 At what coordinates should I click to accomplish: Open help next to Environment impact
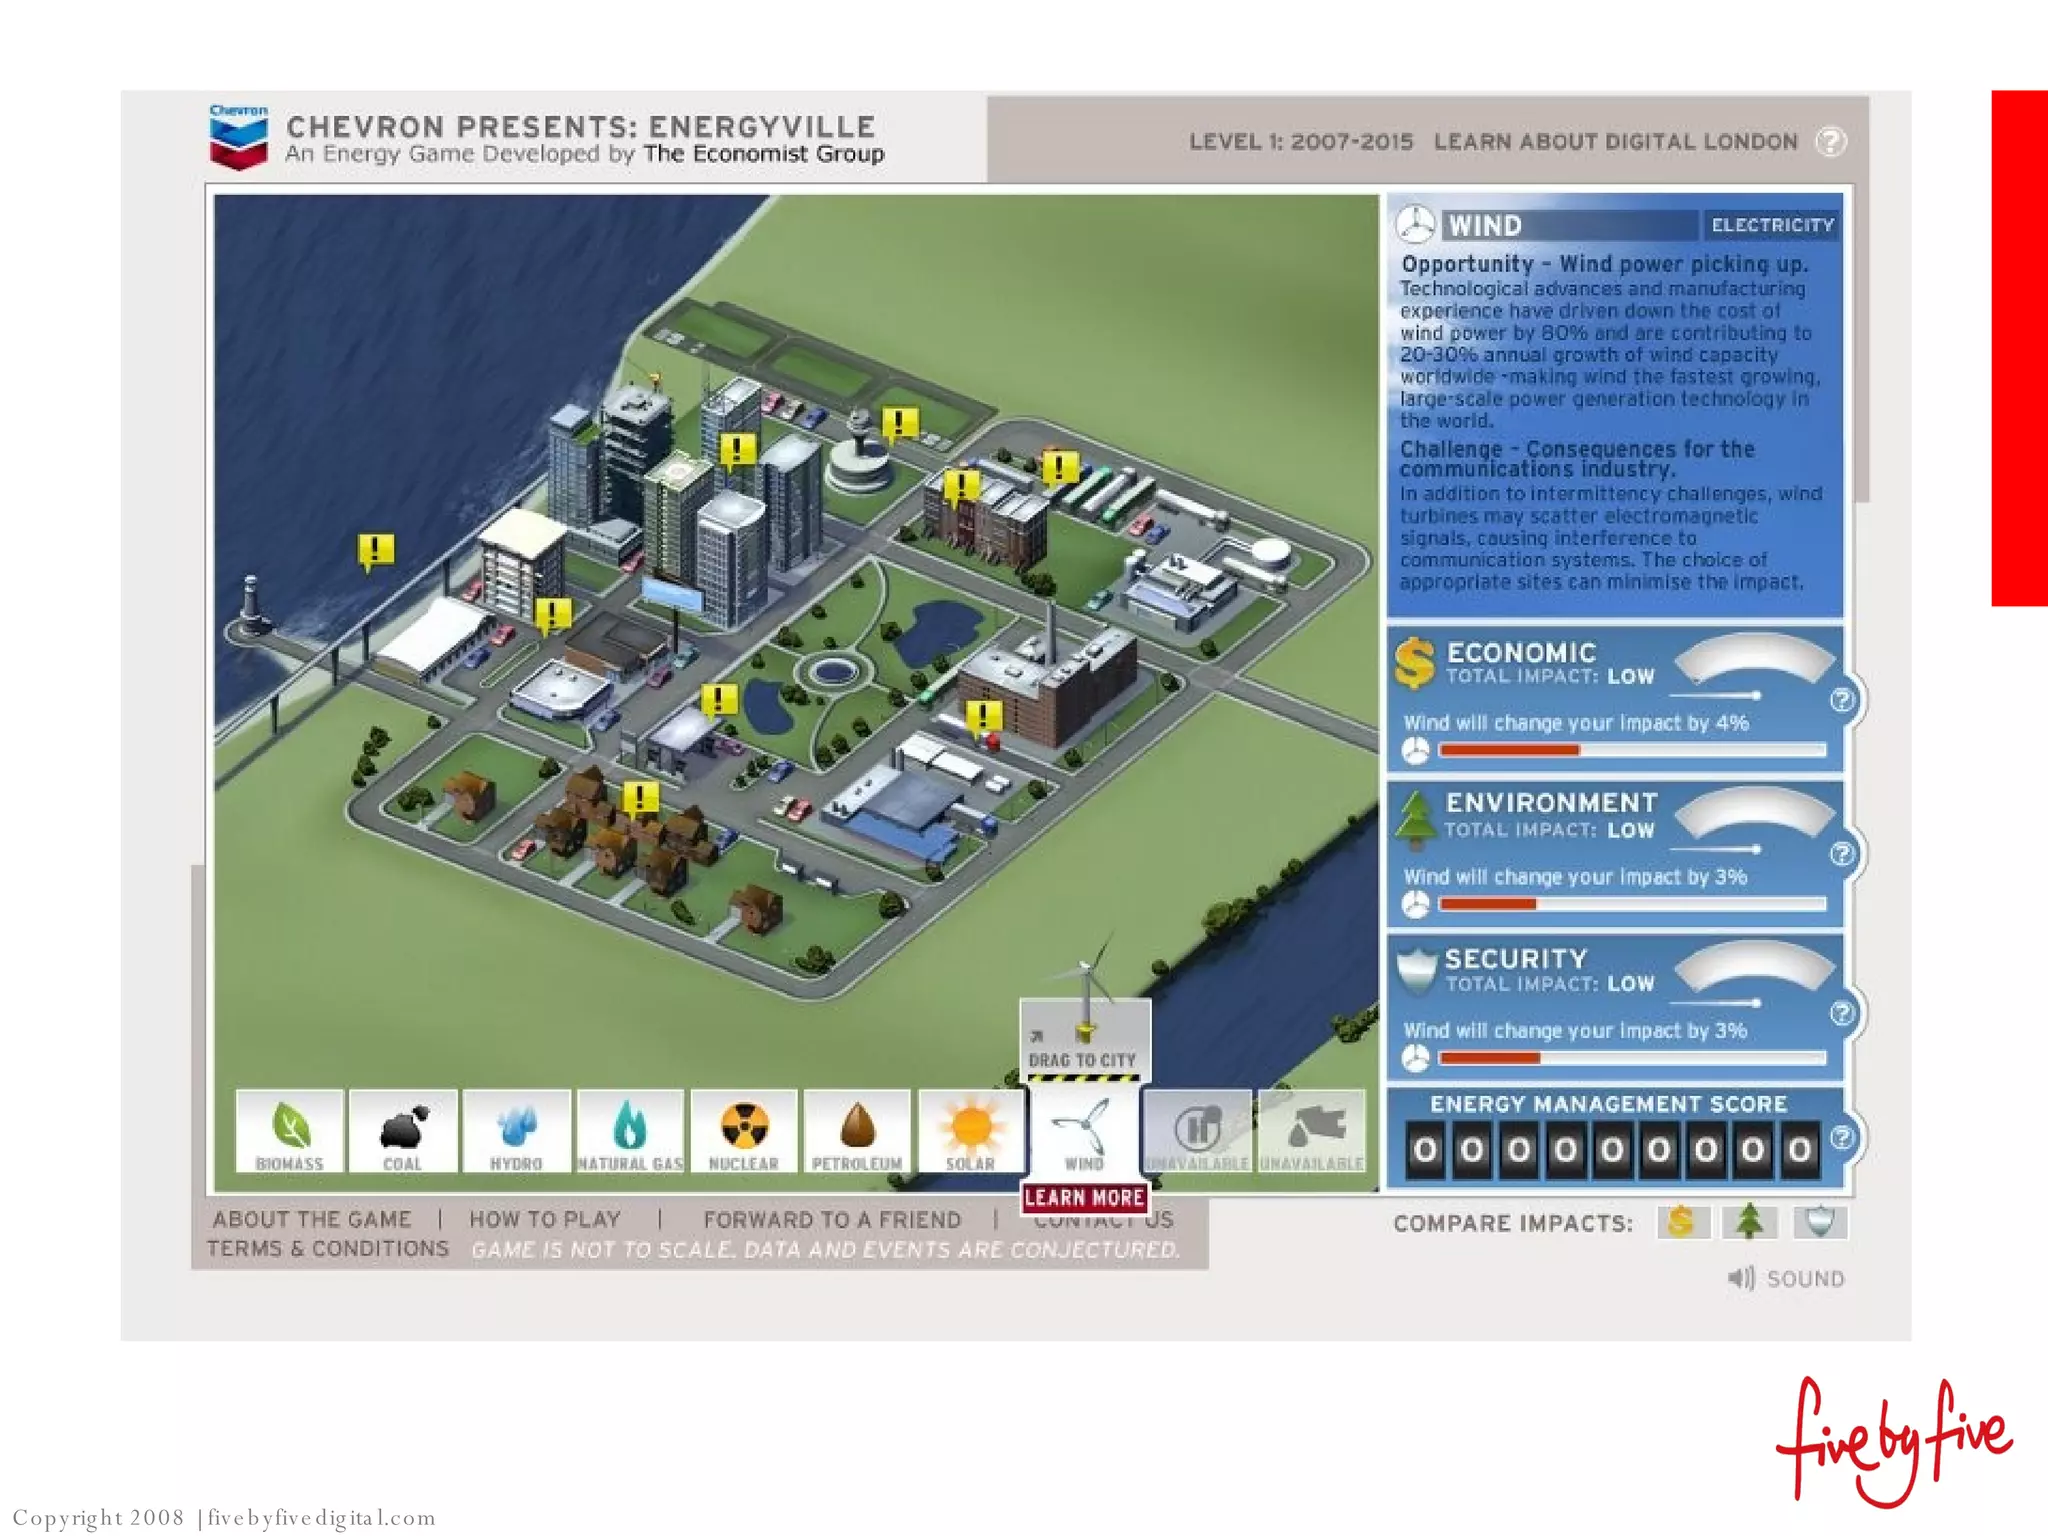pos(1842,854)
